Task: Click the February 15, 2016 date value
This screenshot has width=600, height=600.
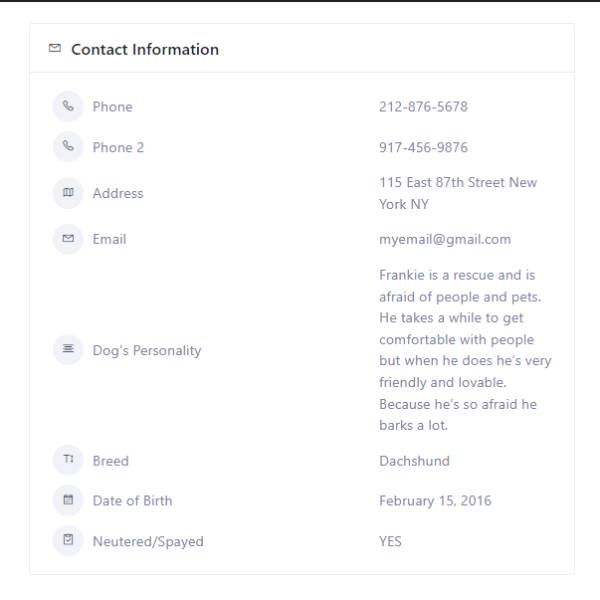Action: click(x=435, y=501)
